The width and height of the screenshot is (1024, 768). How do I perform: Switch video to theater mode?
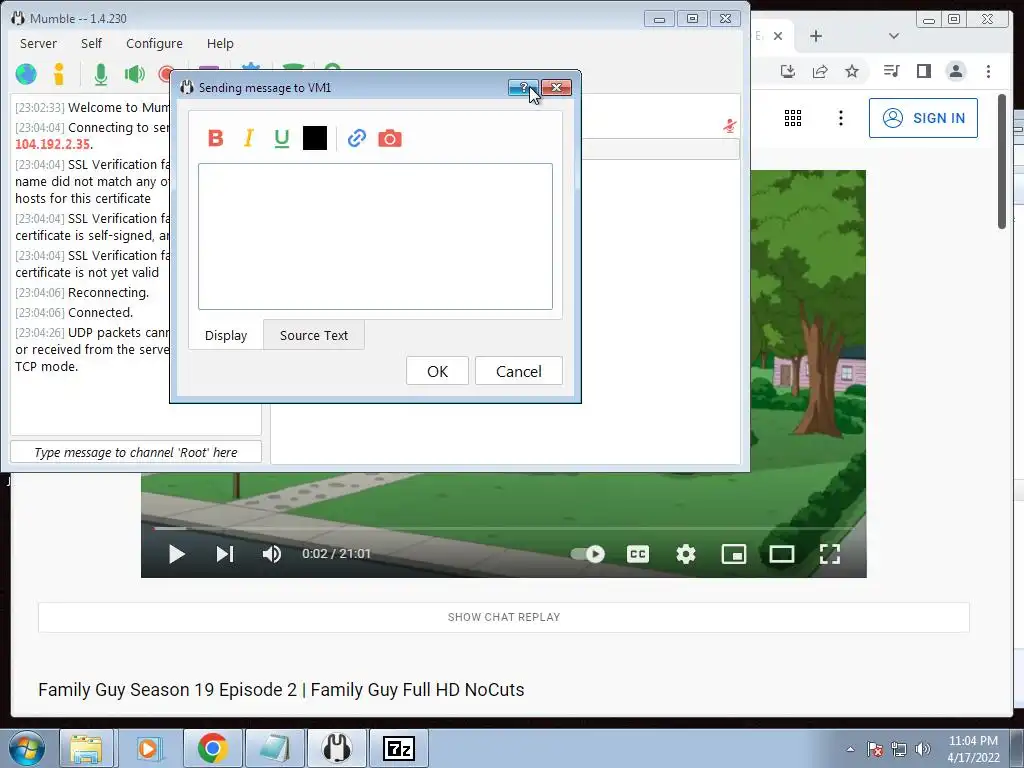(x=782, y=554)
